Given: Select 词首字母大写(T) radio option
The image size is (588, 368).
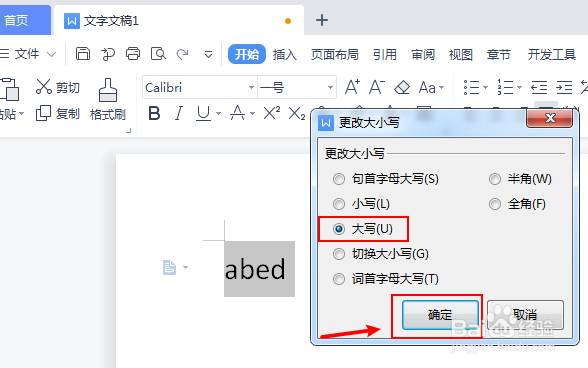Looking at the screenshot, I should pos(386,279).
